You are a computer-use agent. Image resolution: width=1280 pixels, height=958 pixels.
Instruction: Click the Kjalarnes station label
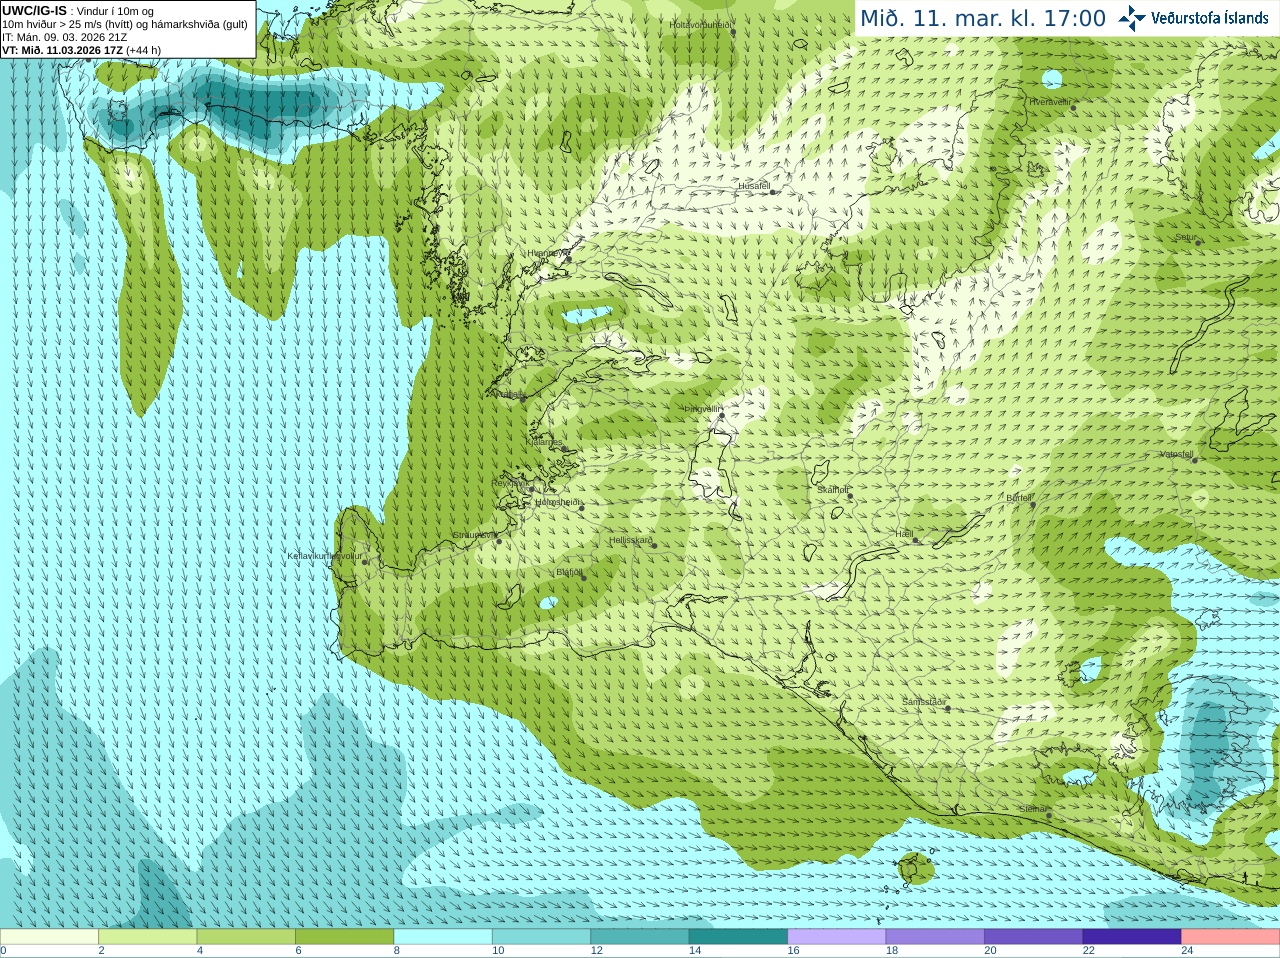545,442
